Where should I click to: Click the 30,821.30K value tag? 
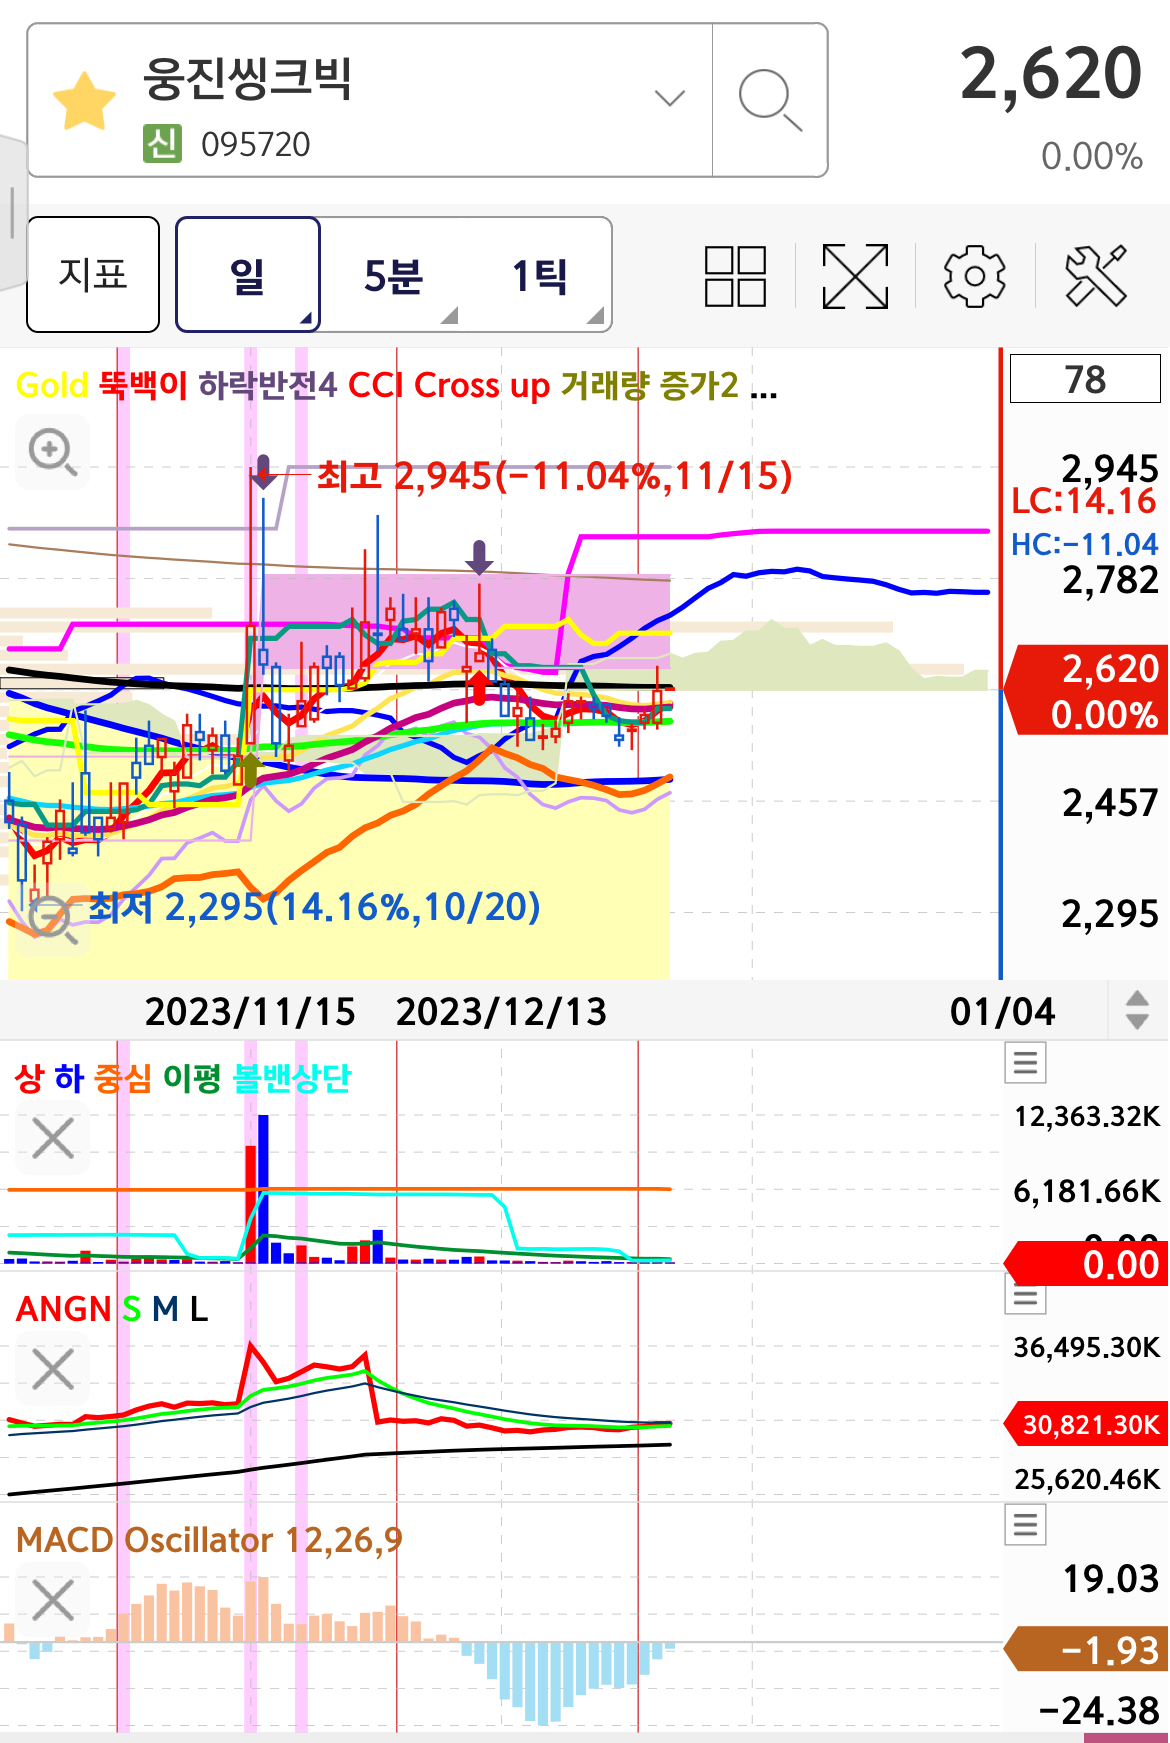click(x=1088, y=1423)
